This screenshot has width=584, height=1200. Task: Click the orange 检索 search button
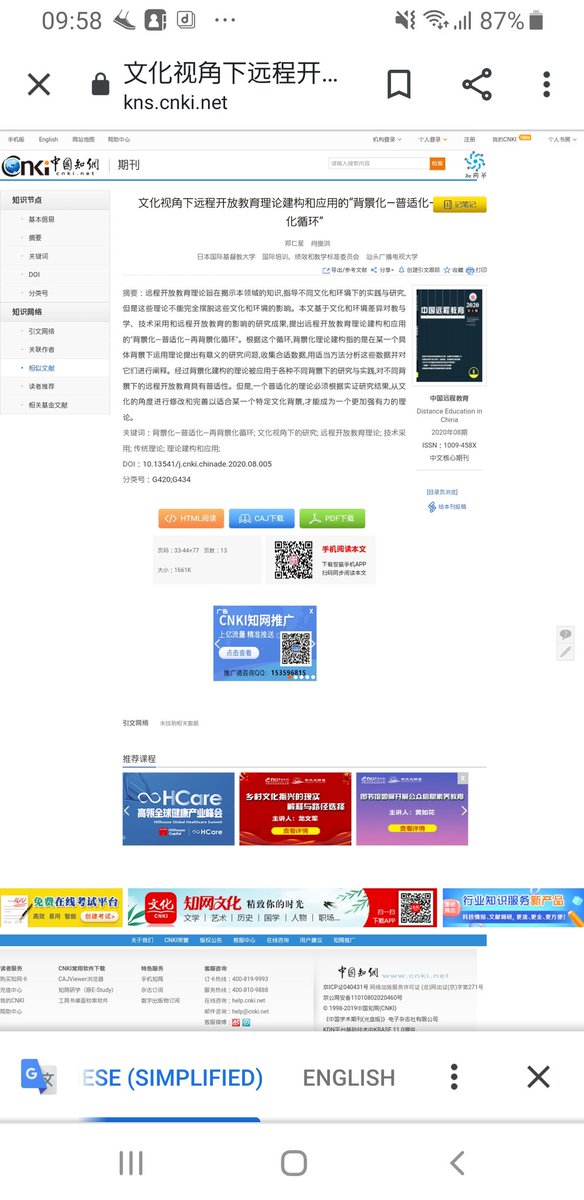[x=437, y=163]
